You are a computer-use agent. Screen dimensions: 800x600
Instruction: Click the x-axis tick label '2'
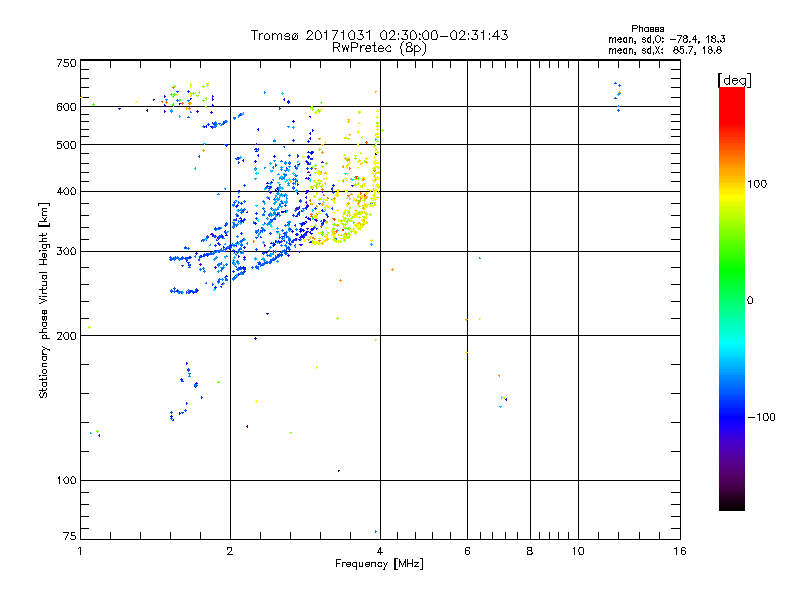click(230, 551)
